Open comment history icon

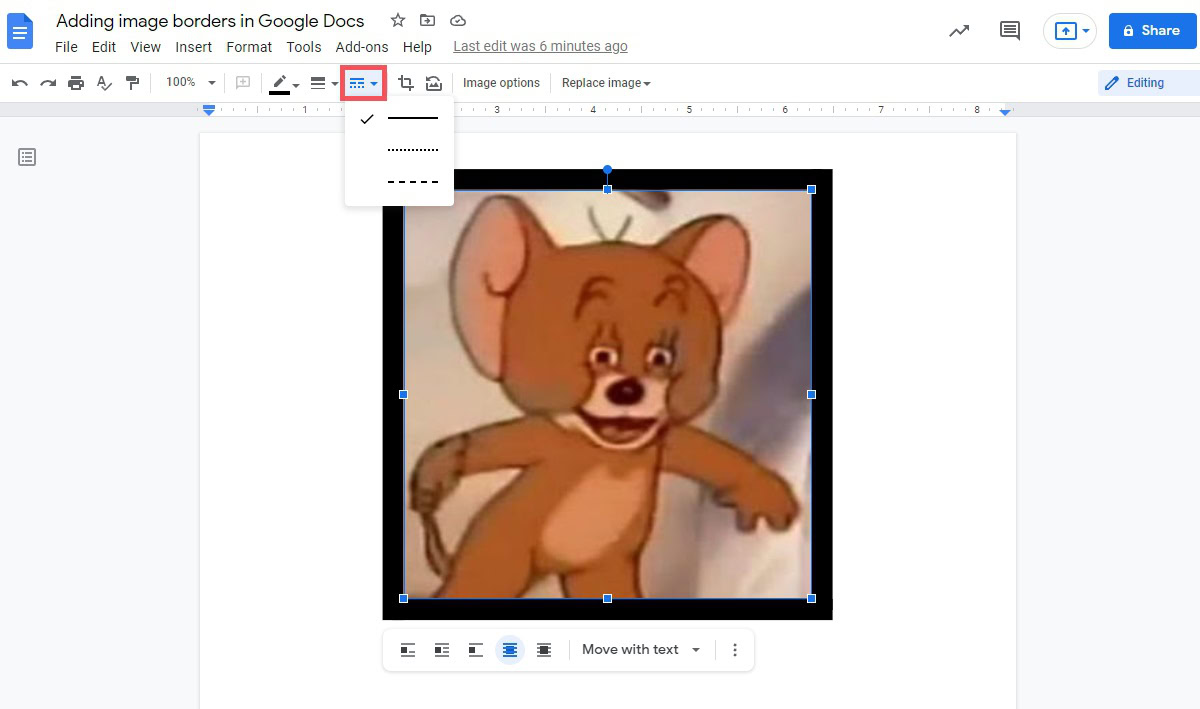(x=1010, y=31)
